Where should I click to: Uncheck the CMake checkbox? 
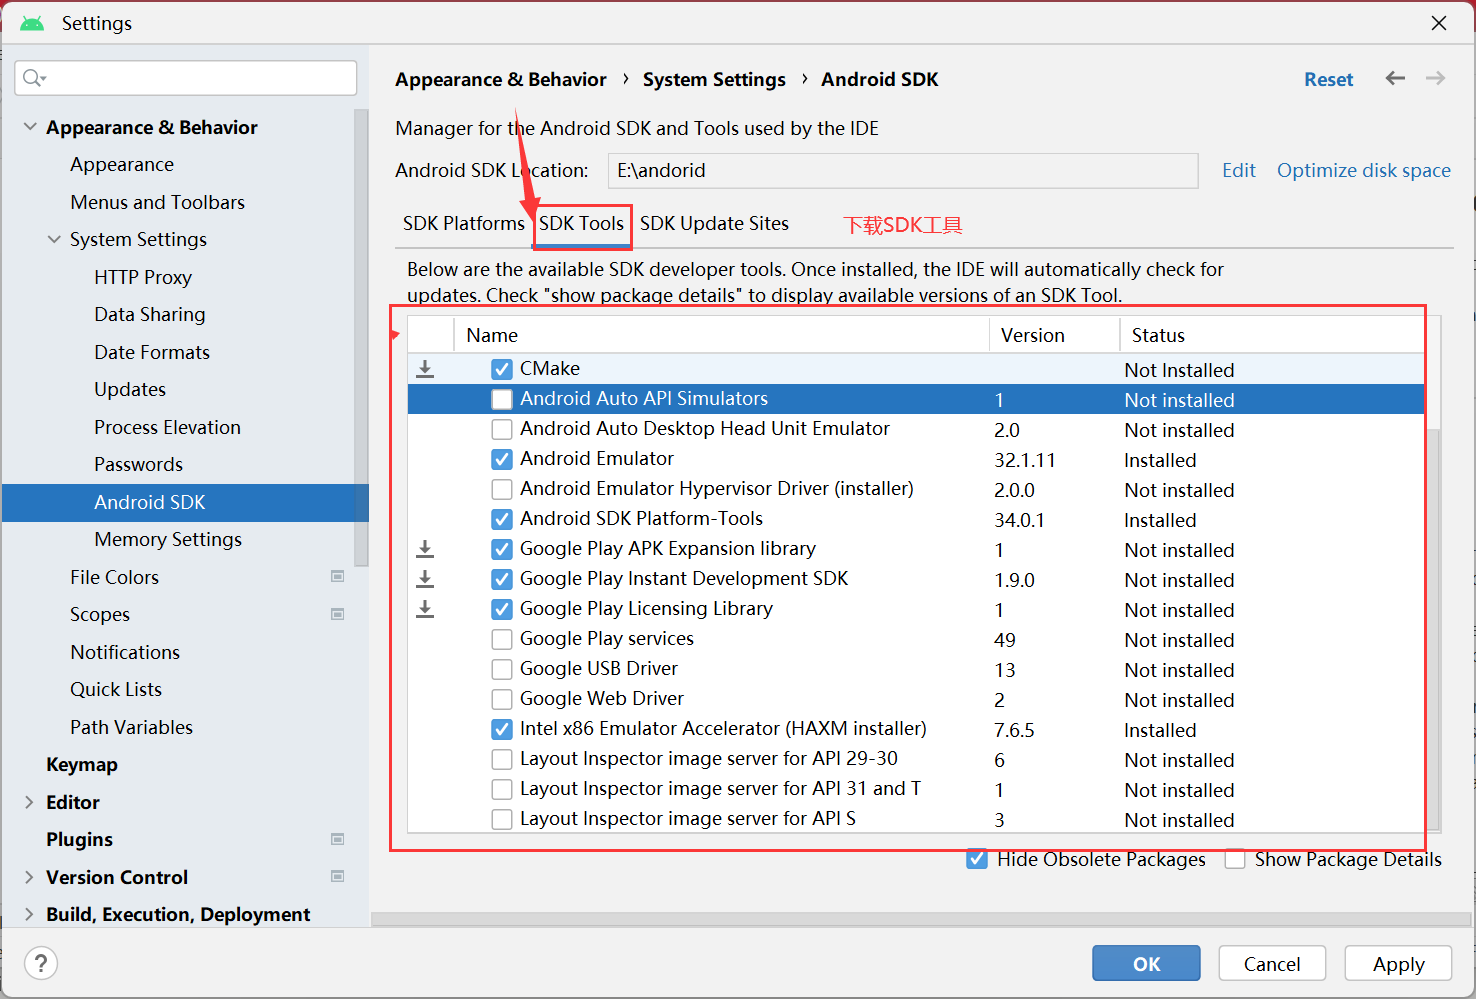click(502, 369)
